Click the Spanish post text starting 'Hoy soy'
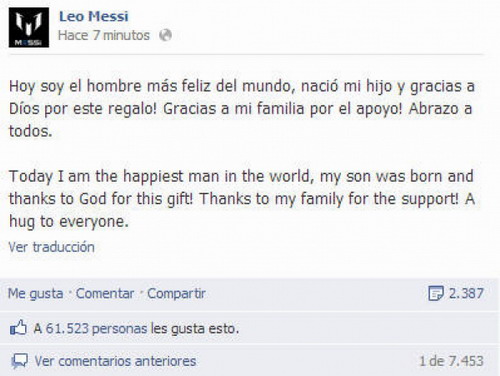Image resolution: width=500 pixels, height=376 pixels. [242, 109]
